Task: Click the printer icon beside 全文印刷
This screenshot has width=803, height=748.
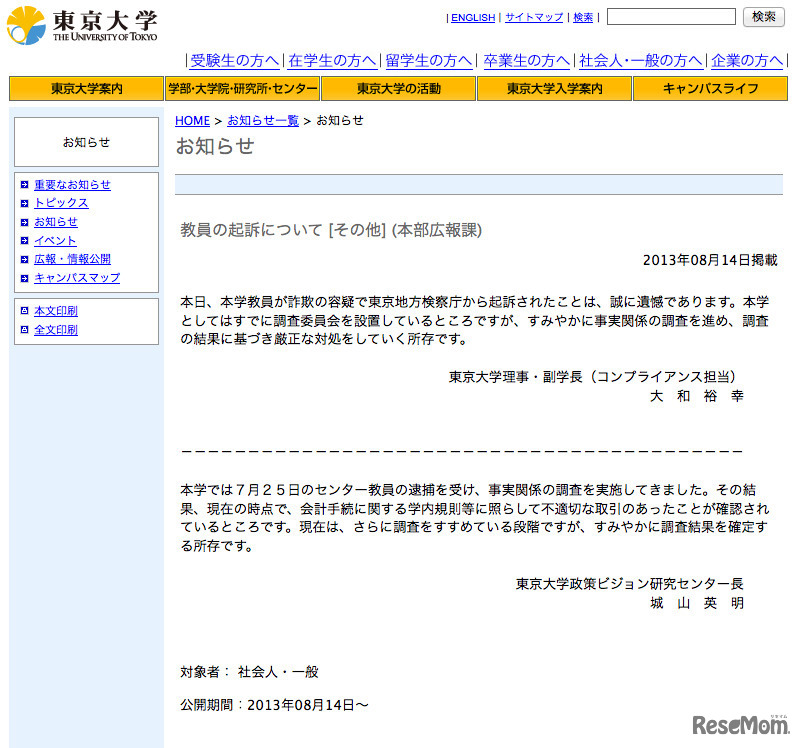Action: pyautogui.click(x=24, y=329)
